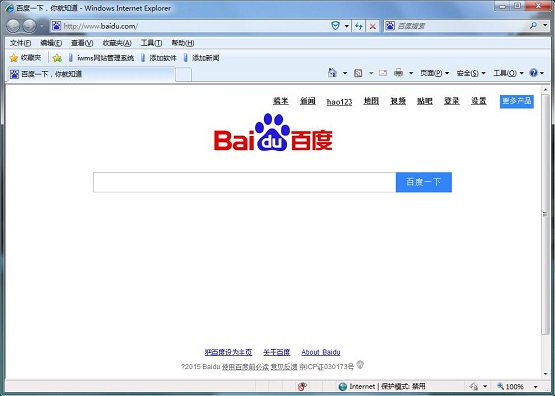Open 添加新闻 favorites bar link
This screenshot has height=396, width=555.
(x=201, y=58)
